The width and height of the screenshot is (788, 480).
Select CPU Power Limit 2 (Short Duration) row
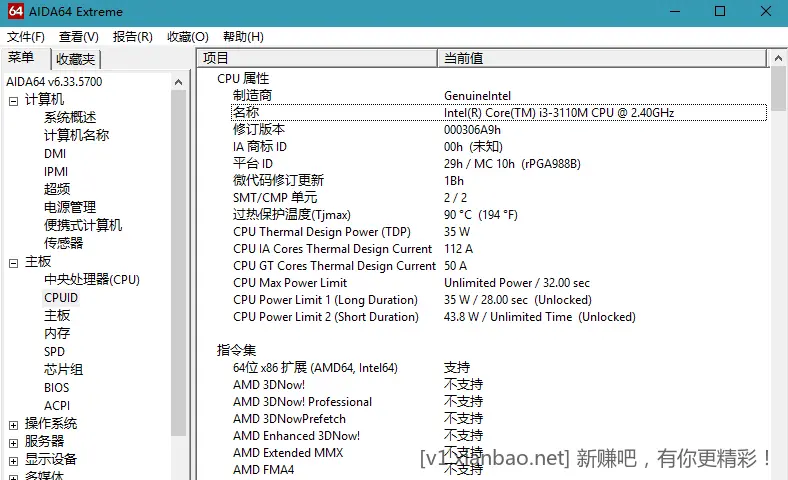pyautogui.click(x=499, y=317)
